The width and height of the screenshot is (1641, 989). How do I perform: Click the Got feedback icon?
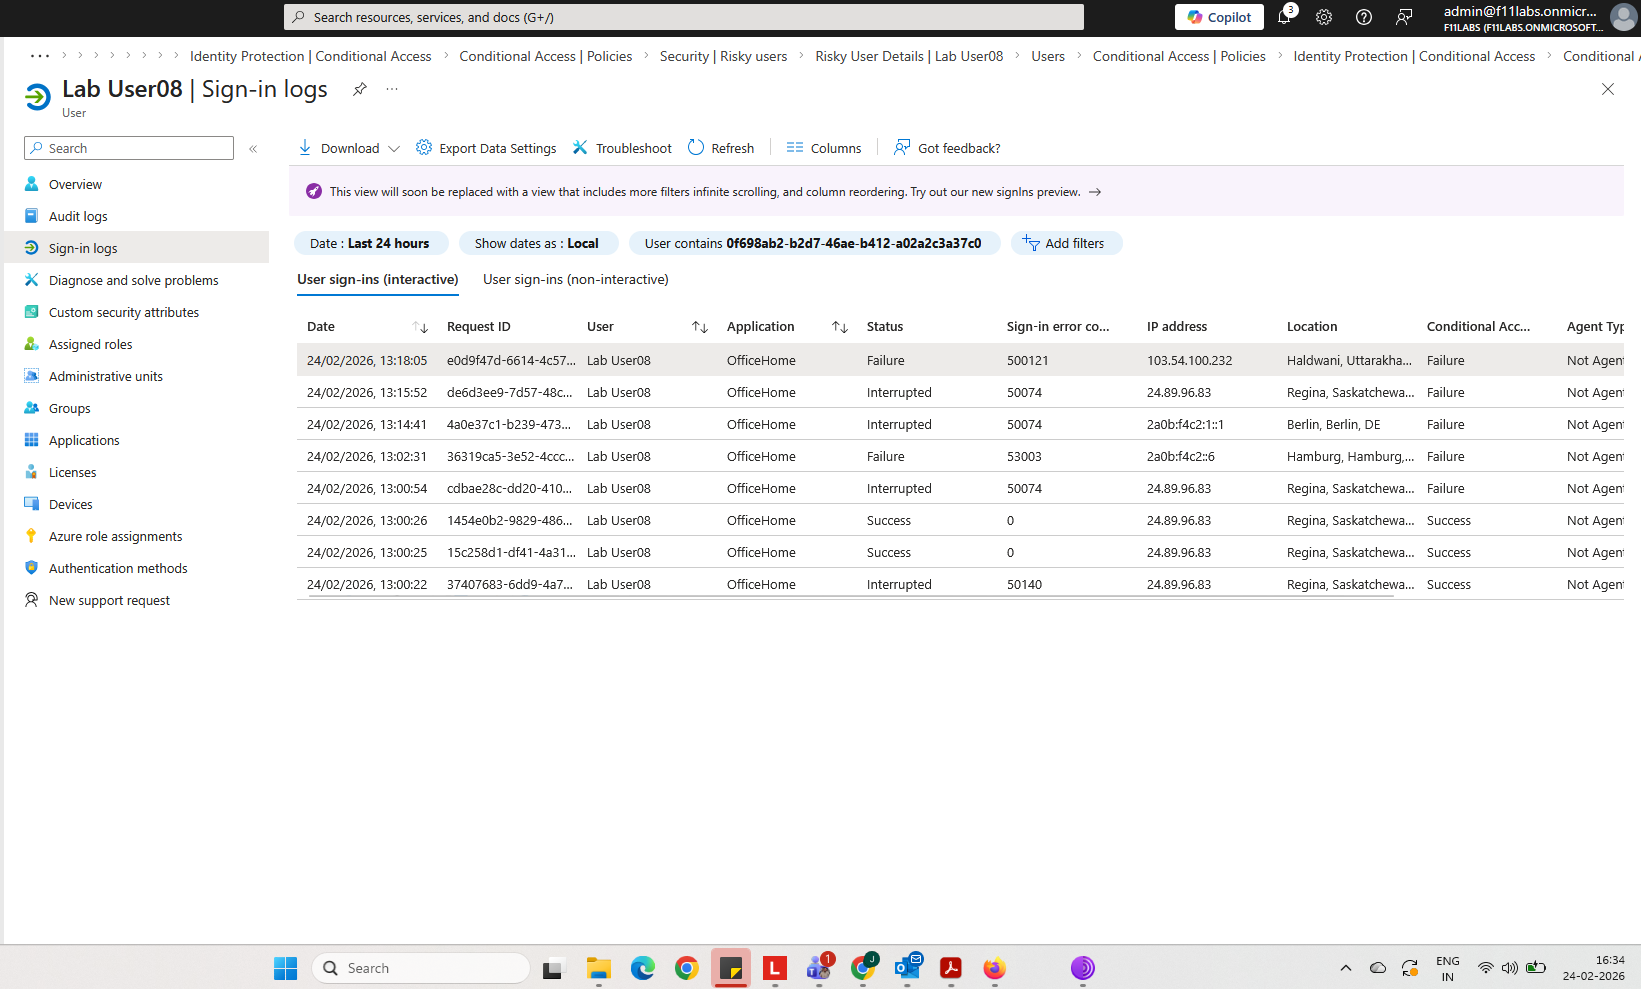(x=902, y=148)
